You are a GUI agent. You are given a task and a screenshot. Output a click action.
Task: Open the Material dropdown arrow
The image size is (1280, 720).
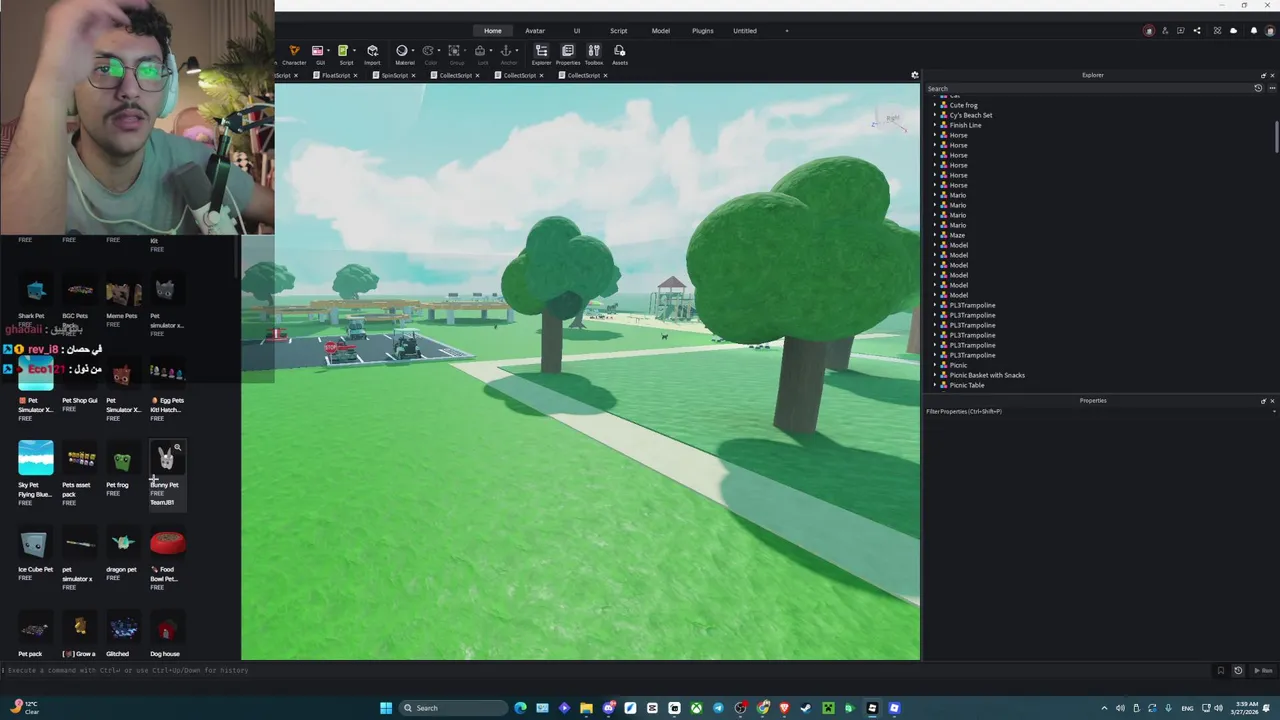412,50
